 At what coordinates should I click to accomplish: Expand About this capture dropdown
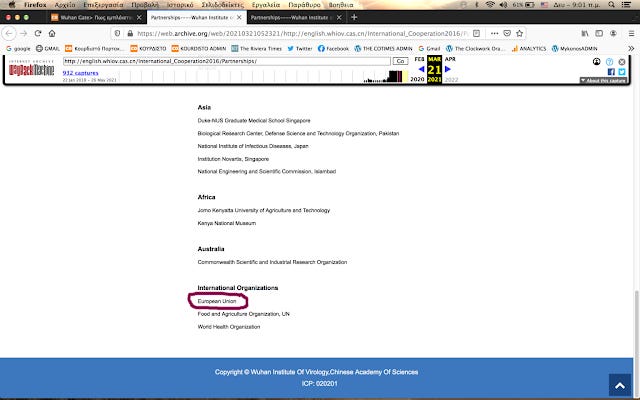click(x=603, y=80)
